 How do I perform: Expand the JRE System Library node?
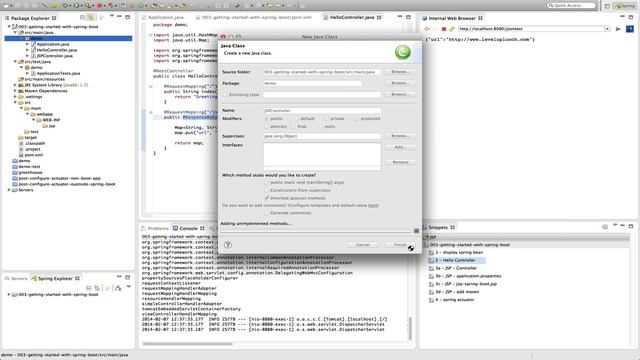tap(15, 85)
